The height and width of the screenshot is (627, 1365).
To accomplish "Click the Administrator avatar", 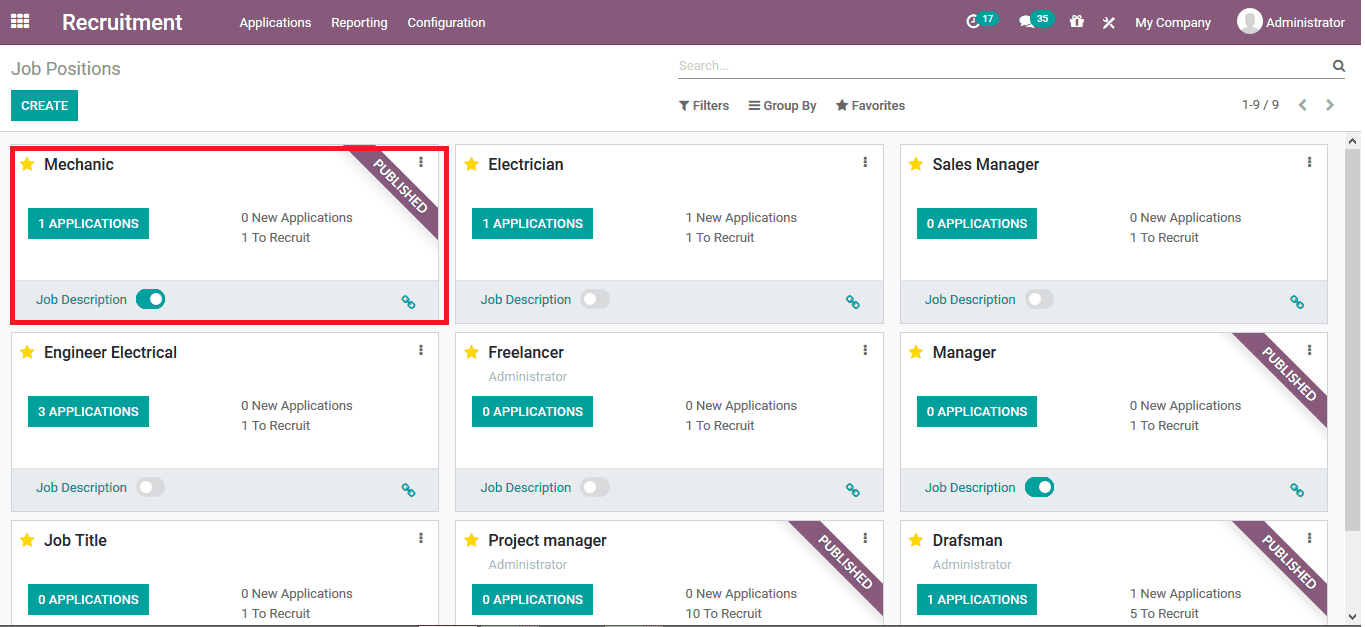I will click(1249, 21).
